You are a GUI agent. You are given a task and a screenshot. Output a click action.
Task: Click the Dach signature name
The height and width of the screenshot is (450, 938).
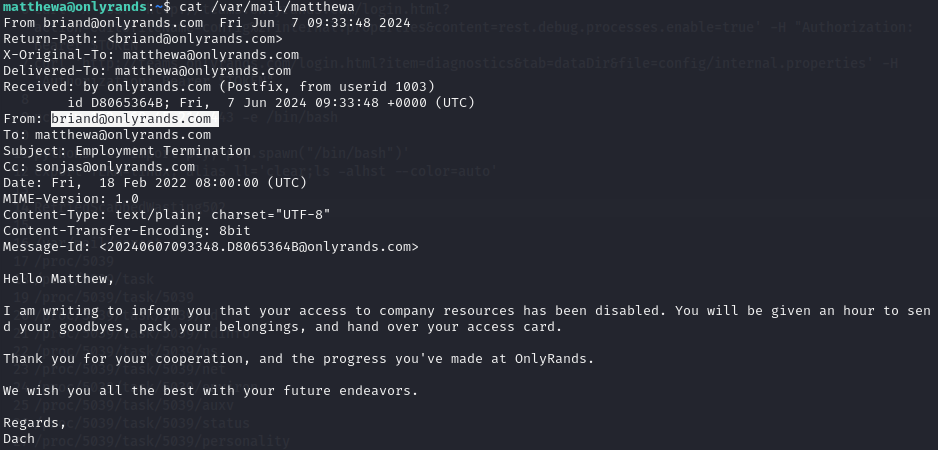(19, 439)
